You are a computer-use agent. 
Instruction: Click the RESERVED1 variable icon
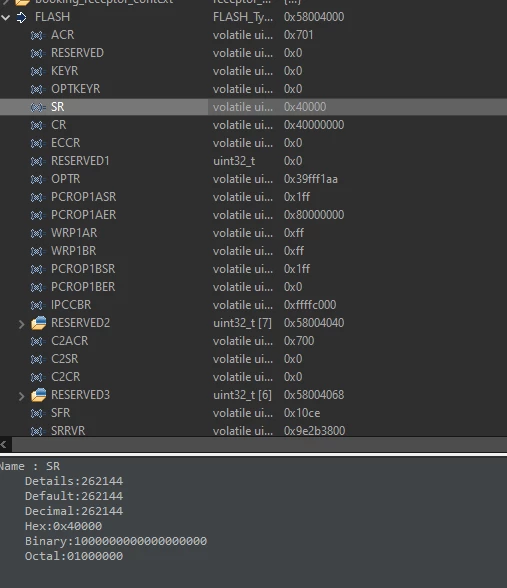pos(38,161)
